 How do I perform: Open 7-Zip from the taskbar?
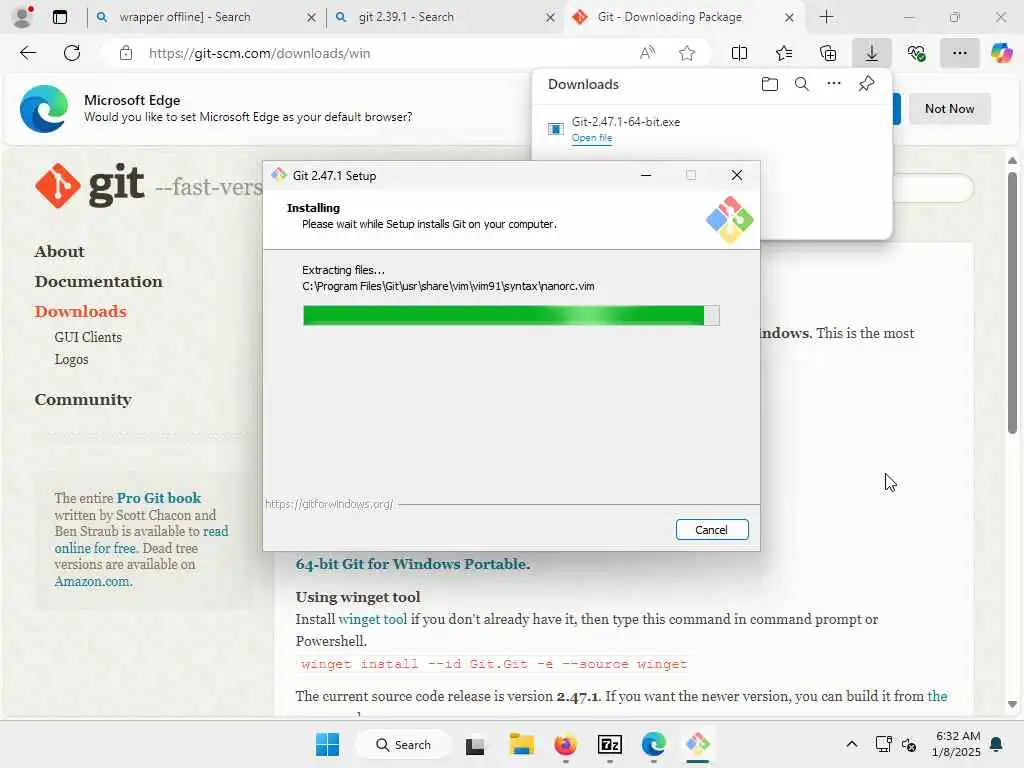[609, 744]
